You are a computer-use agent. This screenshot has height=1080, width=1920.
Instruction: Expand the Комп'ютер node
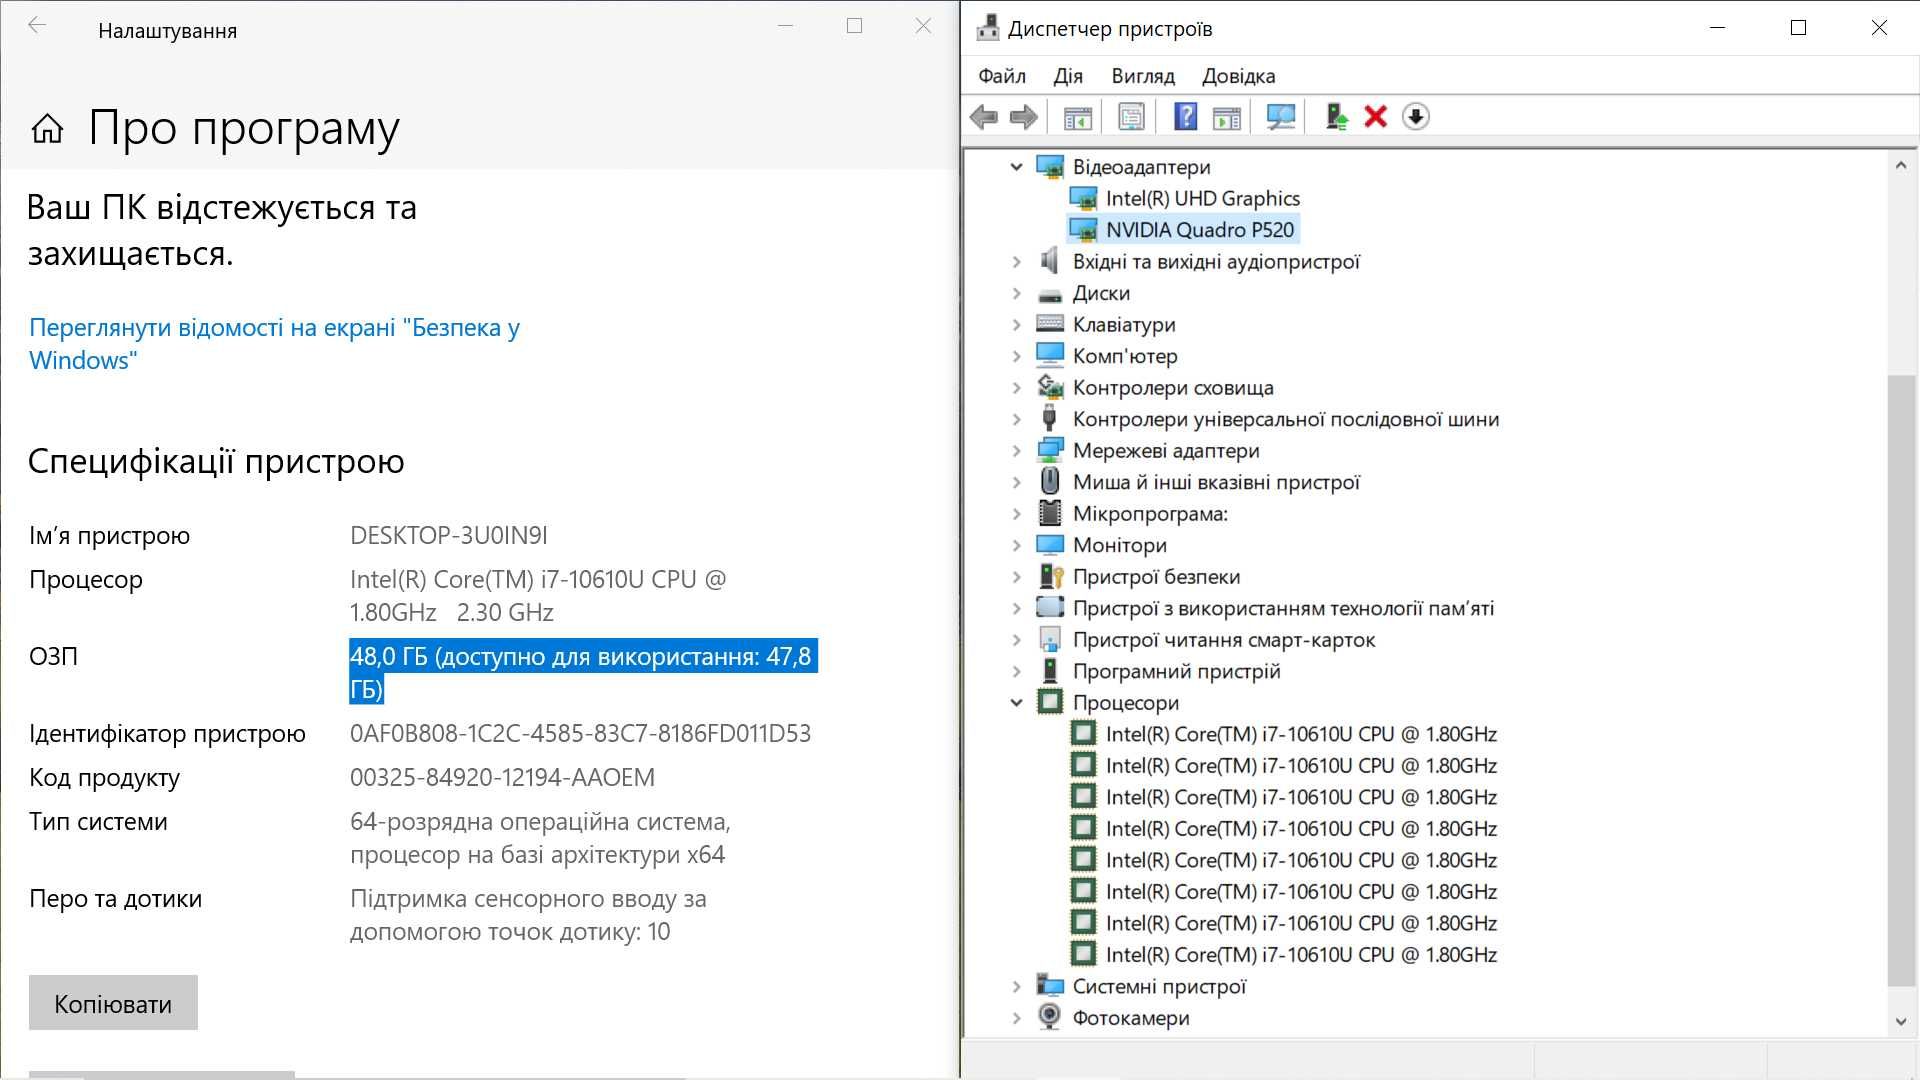point(1016,356)
